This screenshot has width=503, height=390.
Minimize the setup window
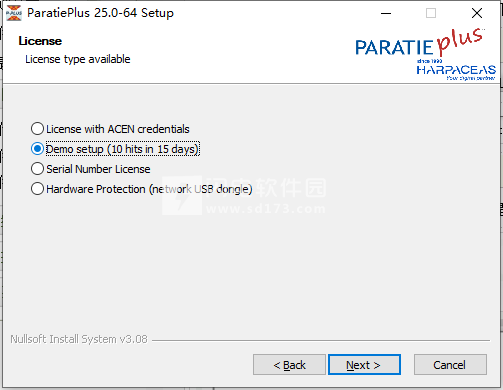[x=386, y=13]
